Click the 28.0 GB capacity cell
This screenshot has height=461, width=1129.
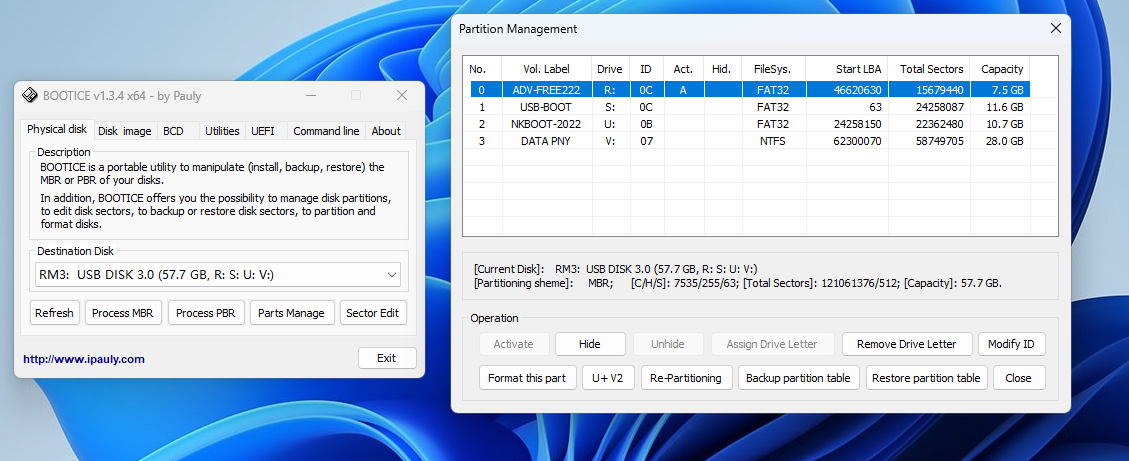(x=1000, y=141)
